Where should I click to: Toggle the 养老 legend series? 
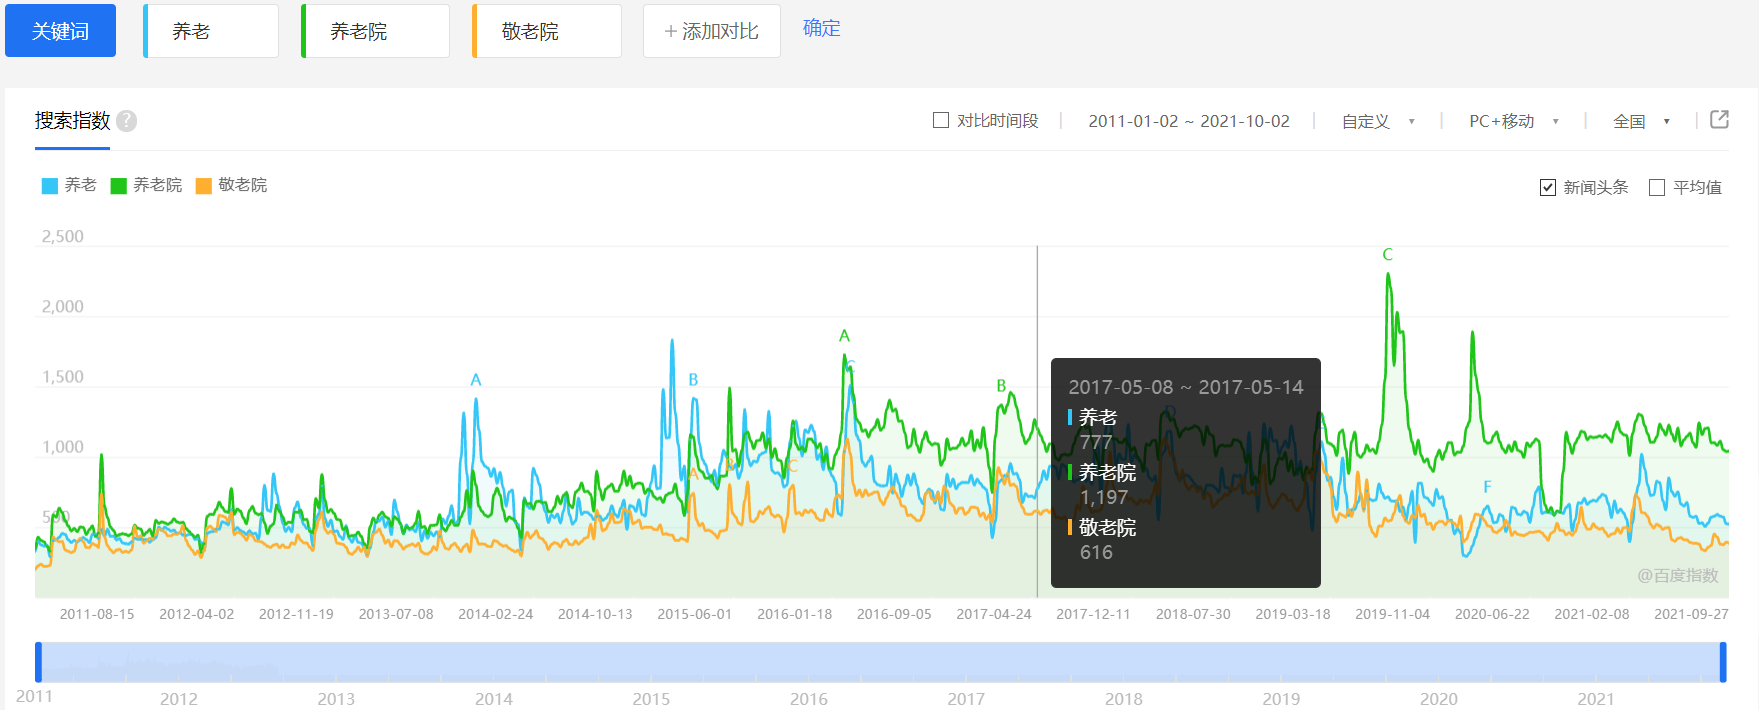69,185
